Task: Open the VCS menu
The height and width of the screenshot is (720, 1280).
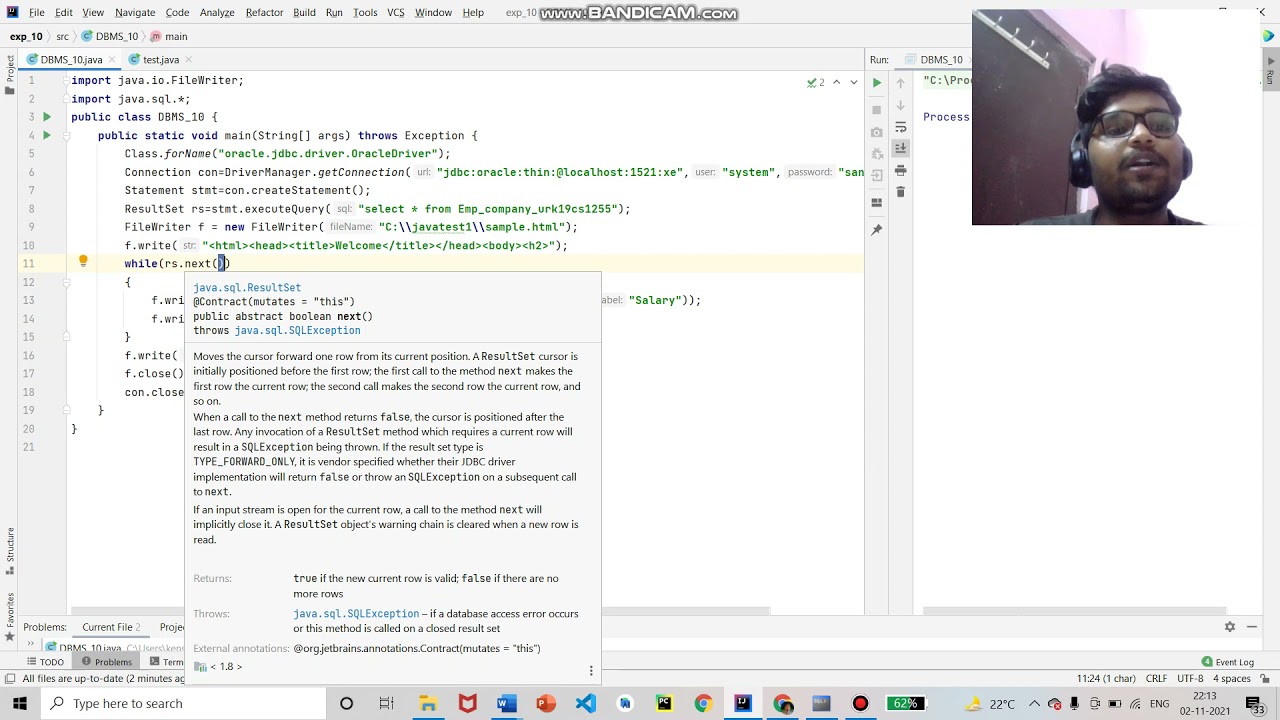Action: [396, 12]
